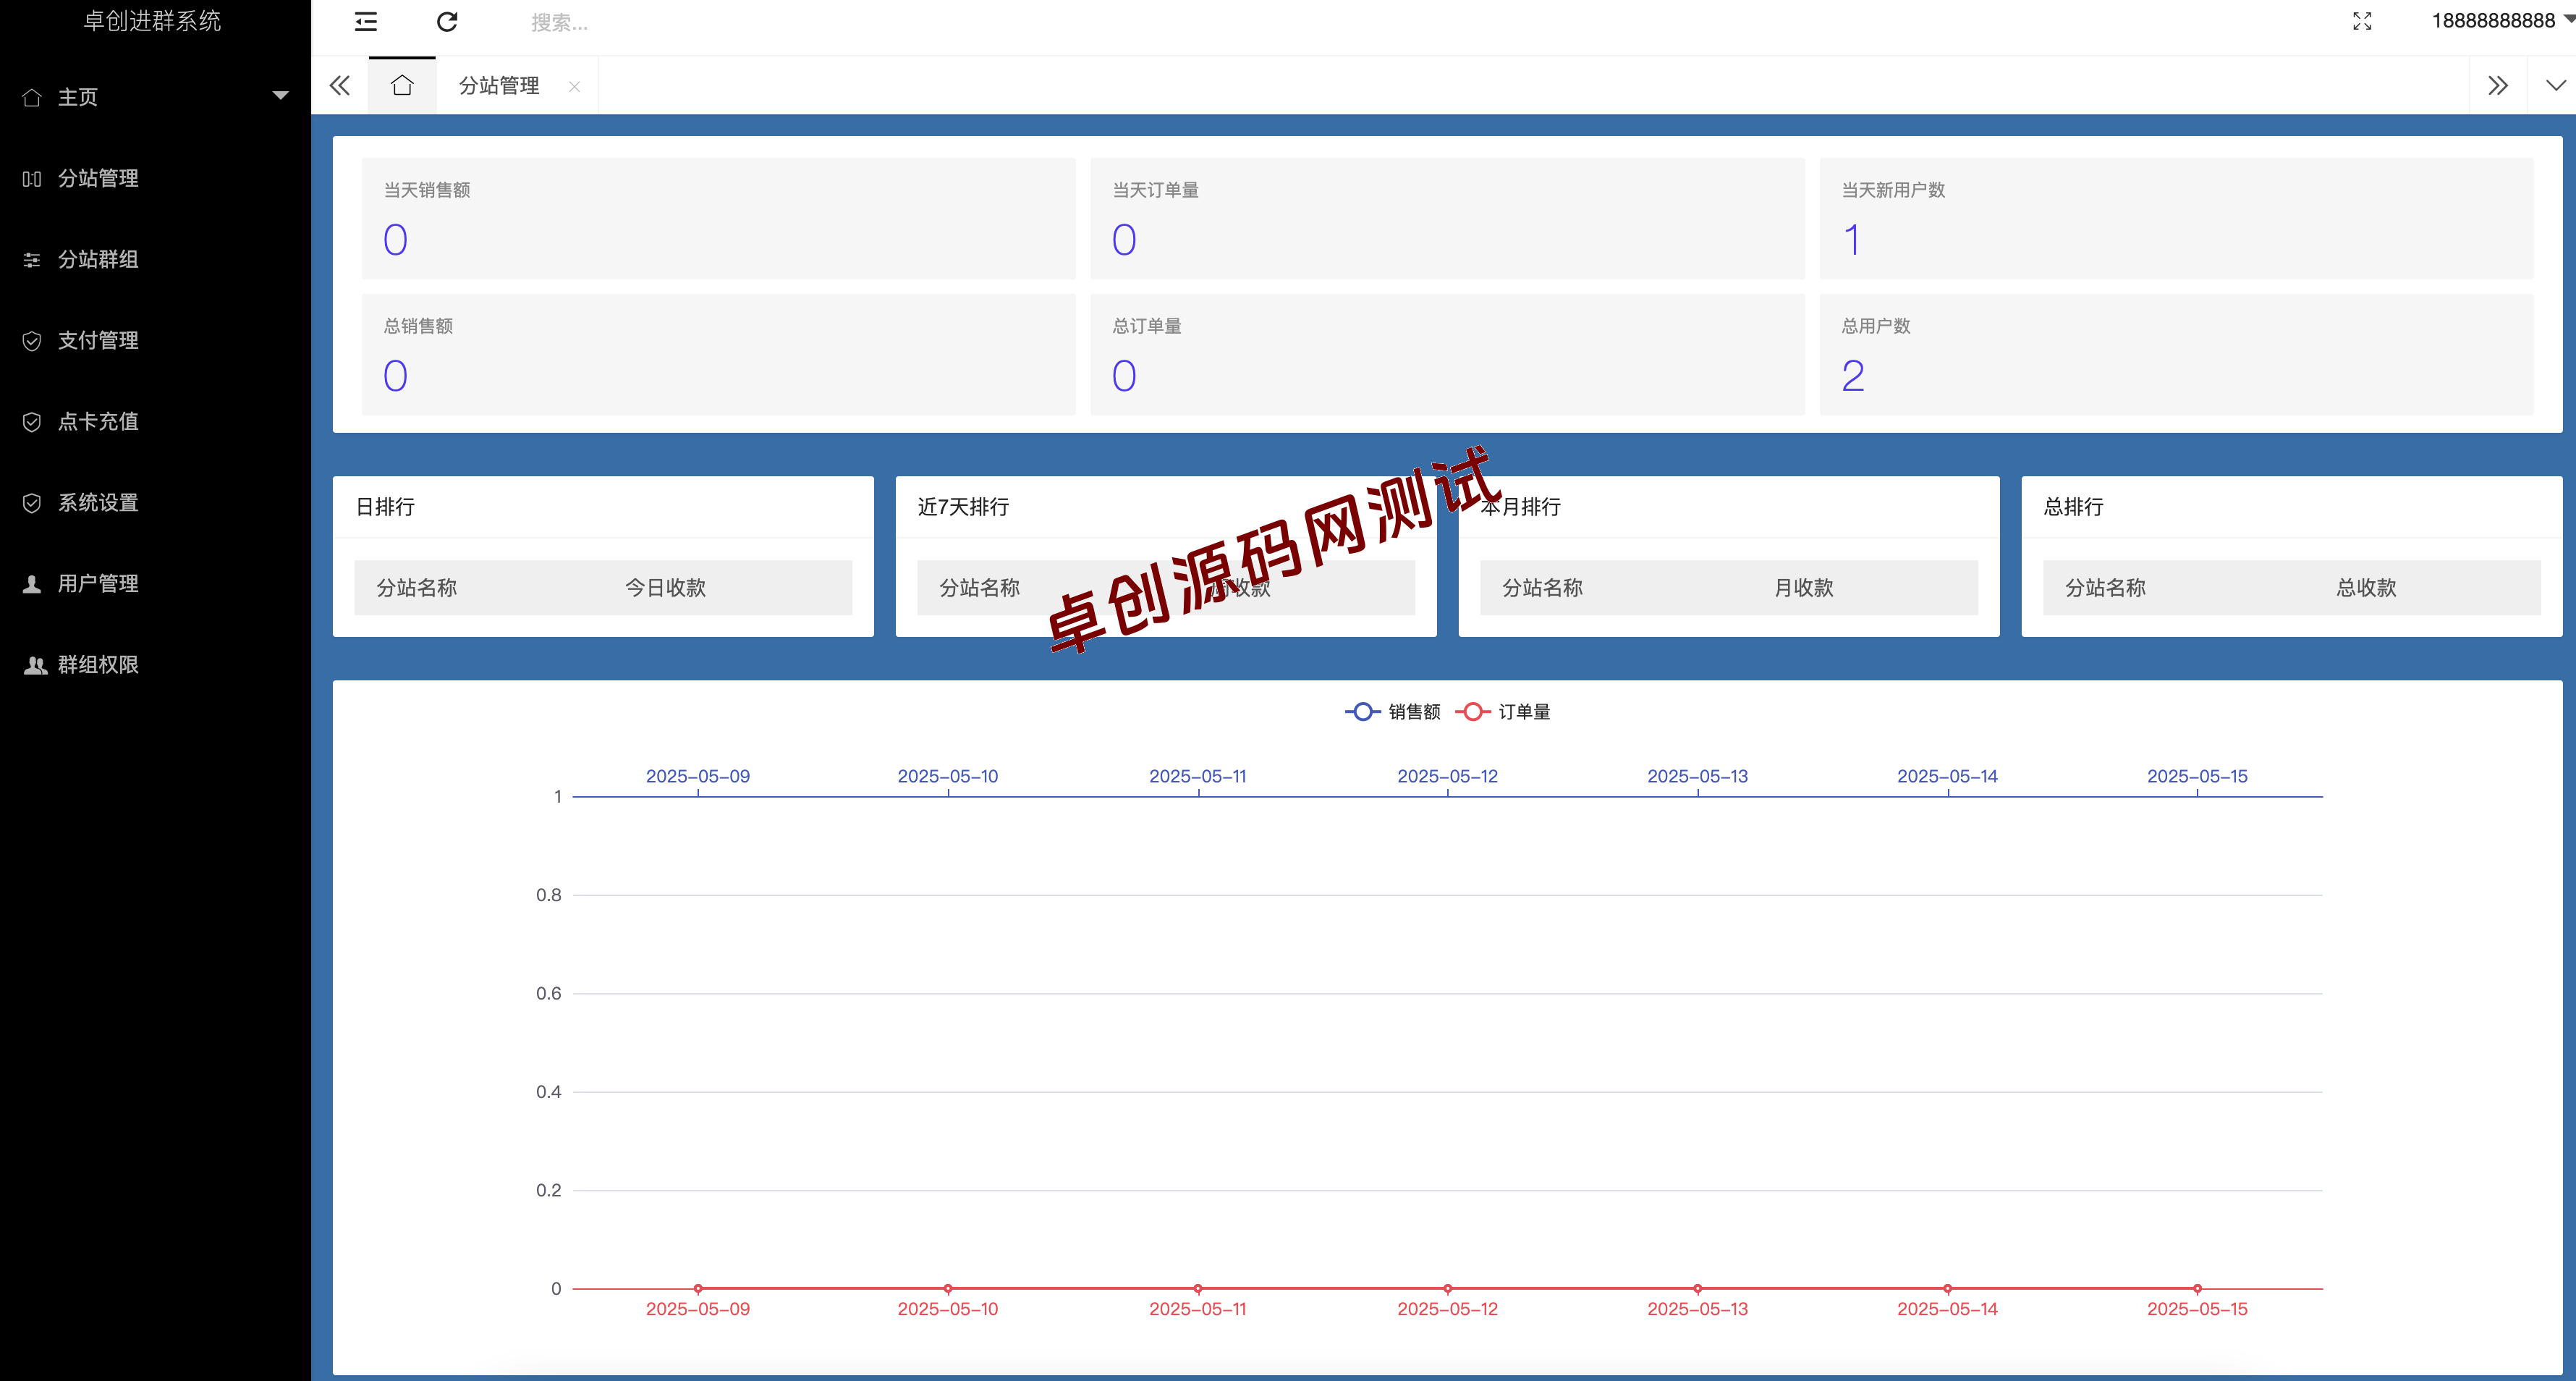The image size is (2576, 1381).
Task: Click the 点卡充值 shield icon
Action: [32, 422]
